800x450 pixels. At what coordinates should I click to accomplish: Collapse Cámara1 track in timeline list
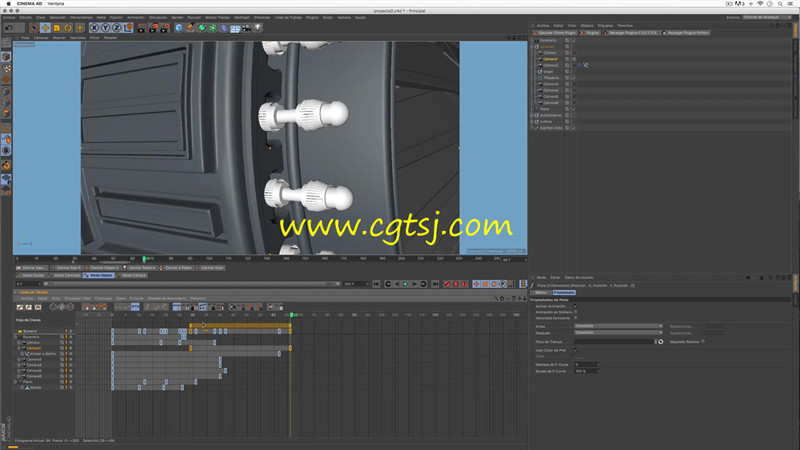pos(18,348)
